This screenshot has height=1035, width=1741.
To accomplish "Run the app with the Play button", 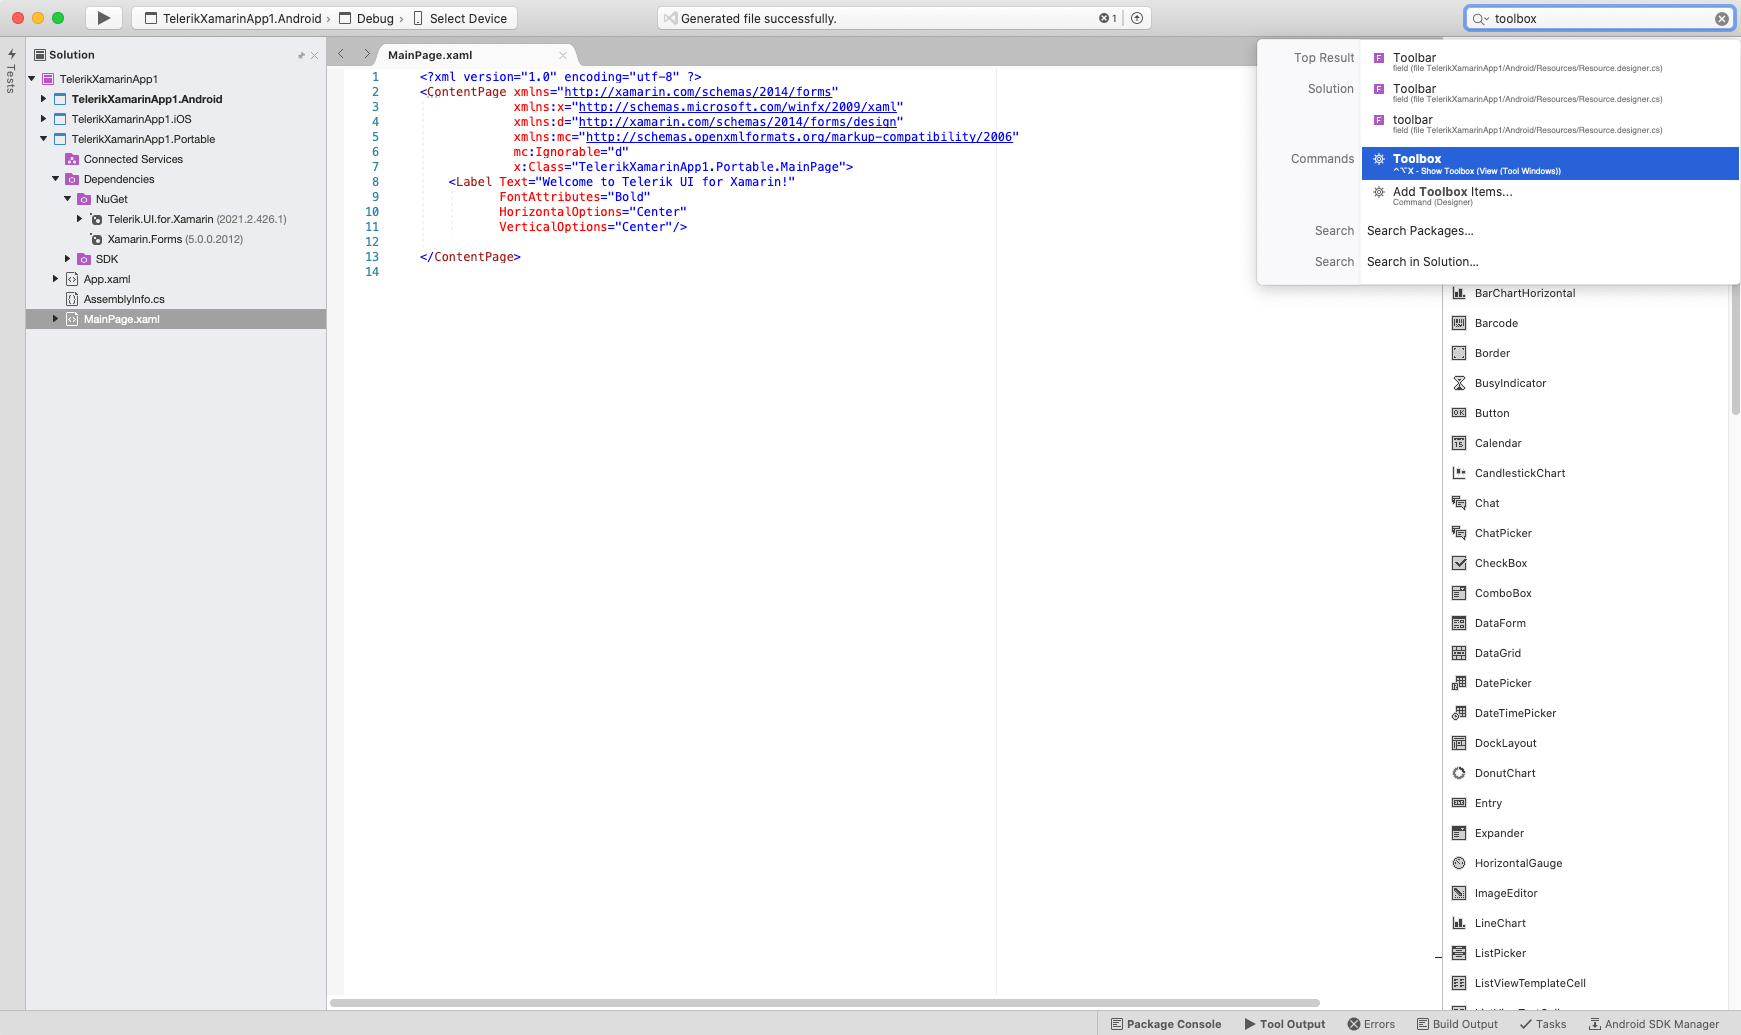I will coord(103,17).
